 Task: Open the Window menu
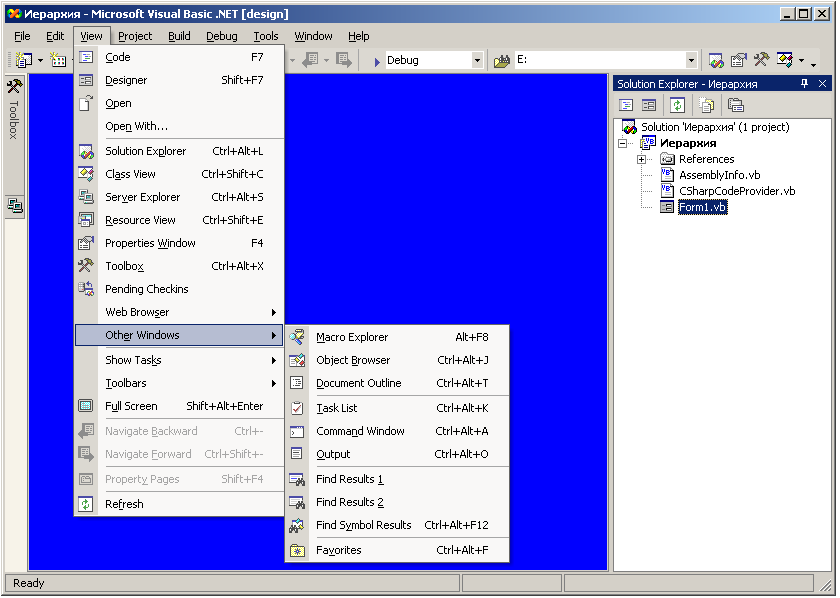click(313, 36)
